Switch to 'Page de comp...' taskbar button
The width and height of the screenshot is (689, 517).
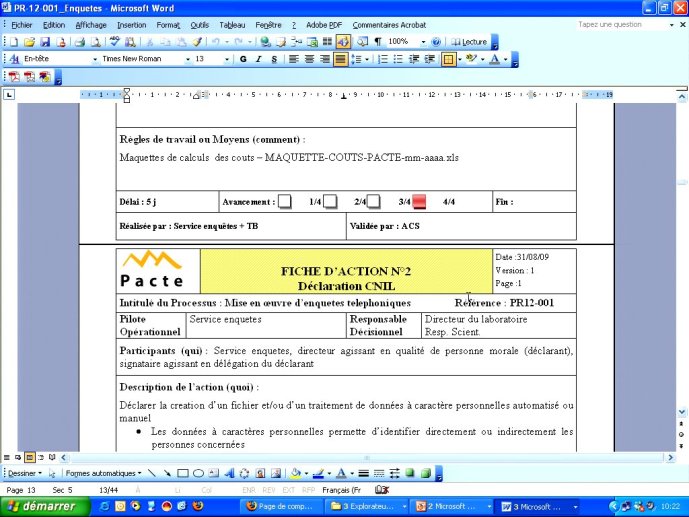point(280,506)
